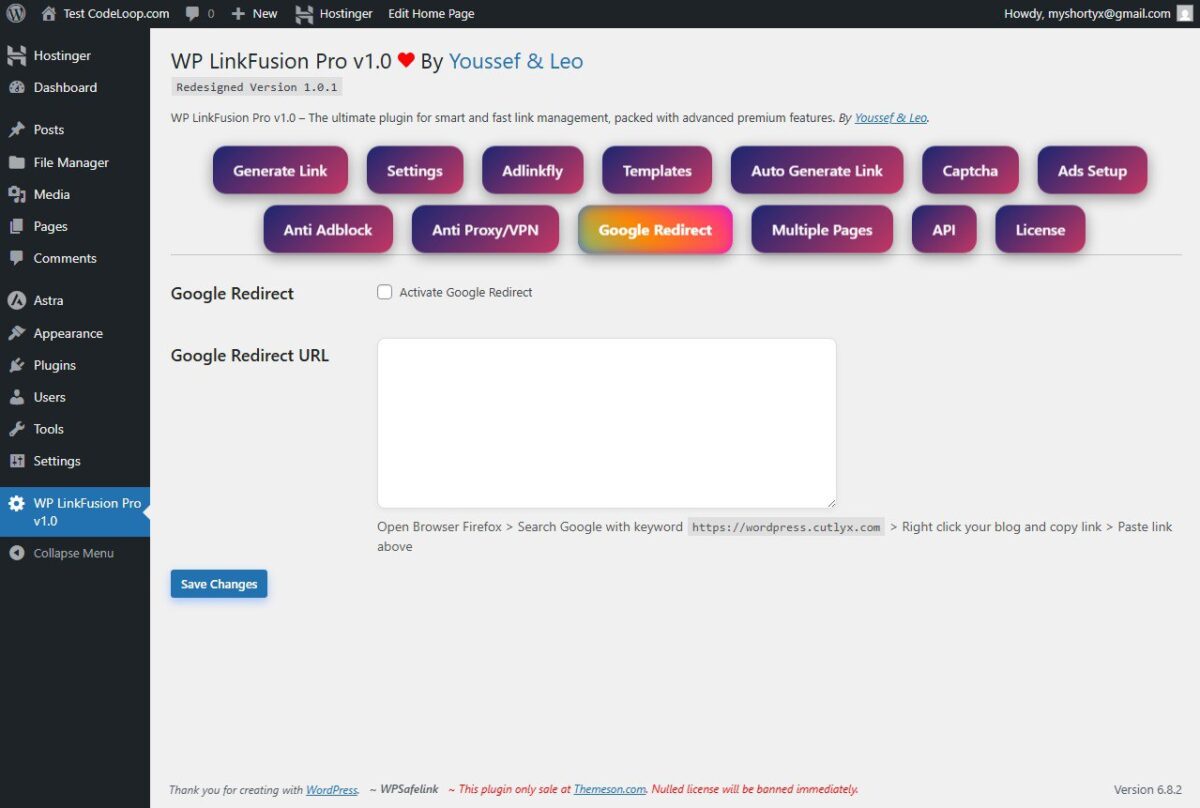Image resolution: width=1200 pixels, height=808 pixels.
Task: Open the File Manager menu label
Action: click(71, 162)
